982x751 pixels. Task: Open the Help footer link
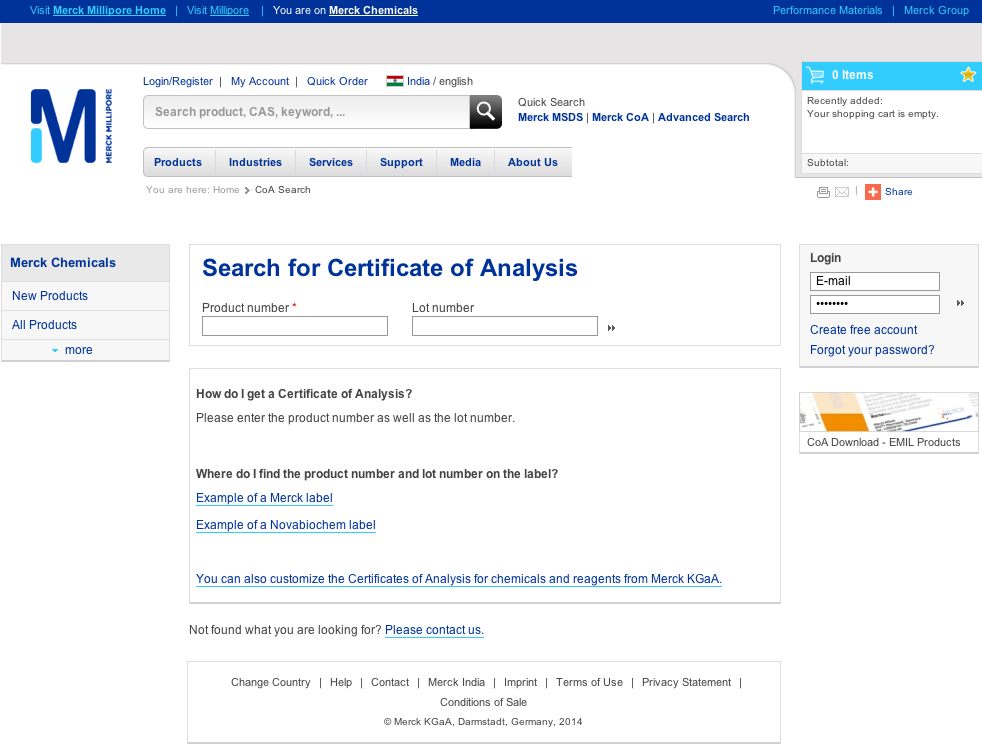click(x=341, y=682)
